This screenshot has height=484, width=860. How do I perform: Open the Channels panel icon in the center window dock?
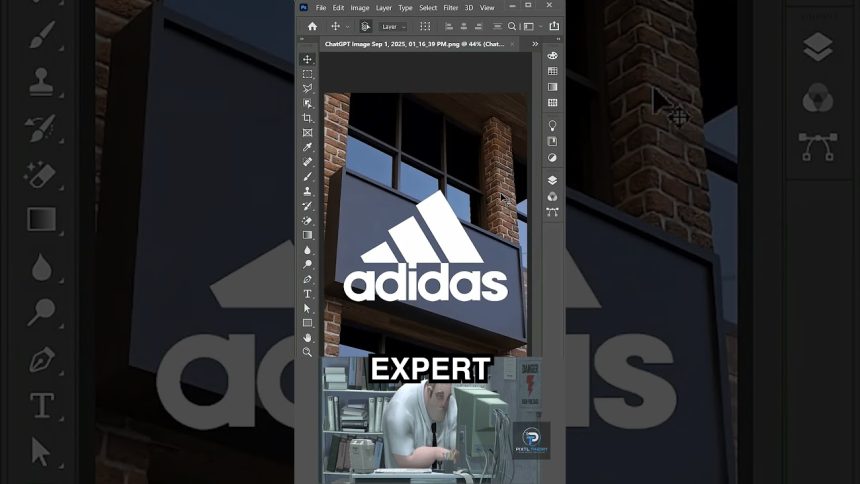click(x=552, y=196)
